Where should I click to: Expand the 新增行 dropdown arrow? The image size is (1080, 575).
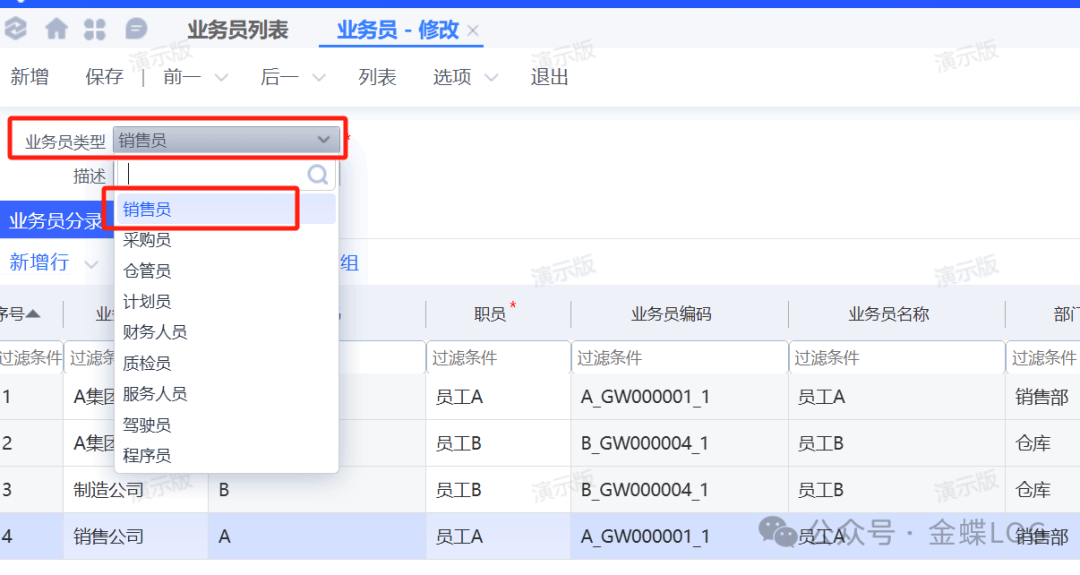(92, 264)
